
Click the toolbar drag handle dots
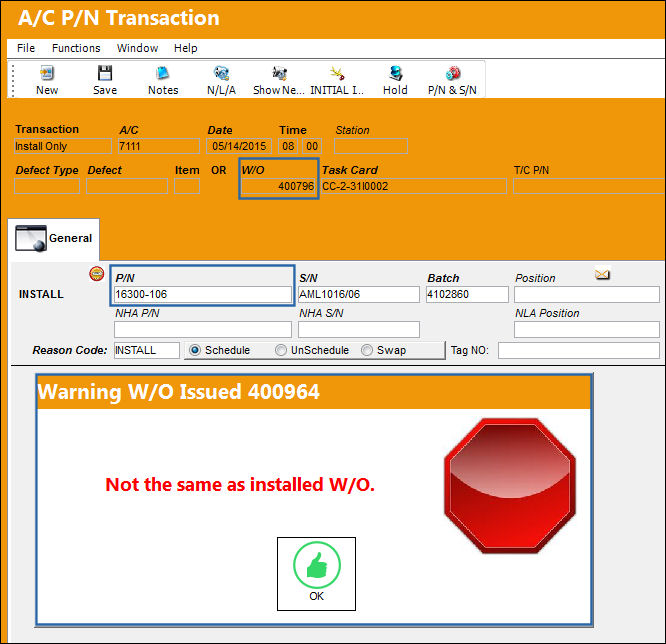tap(13, 81)
